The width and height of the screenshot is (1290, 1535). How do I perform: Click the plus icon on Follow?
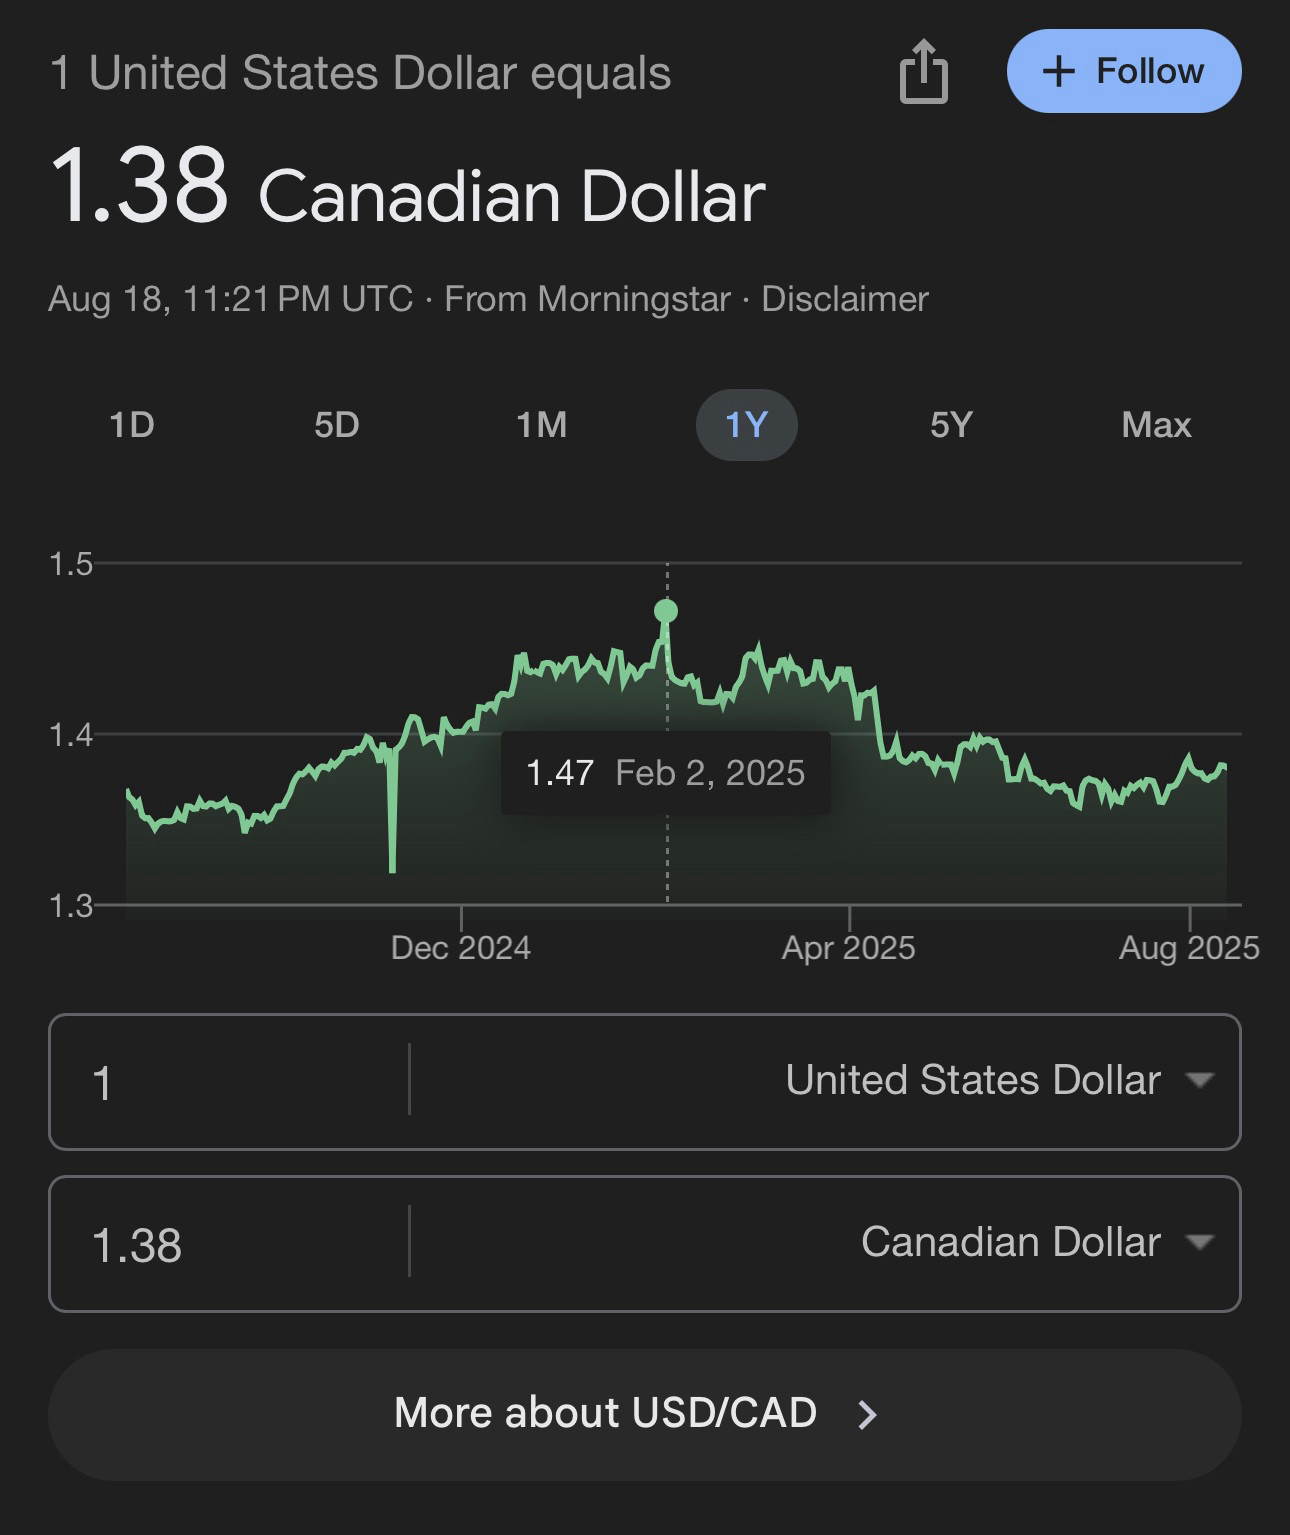tap(1058, 72)
